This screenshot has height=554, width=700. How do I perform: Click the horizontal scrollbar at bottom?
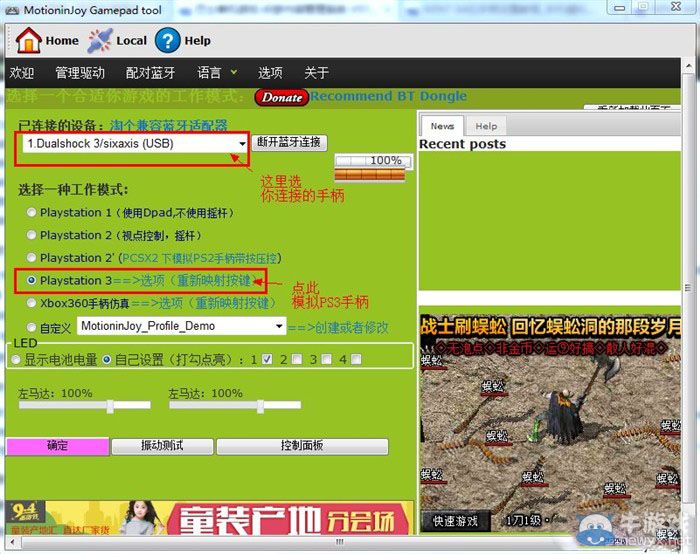click(340, 542)
